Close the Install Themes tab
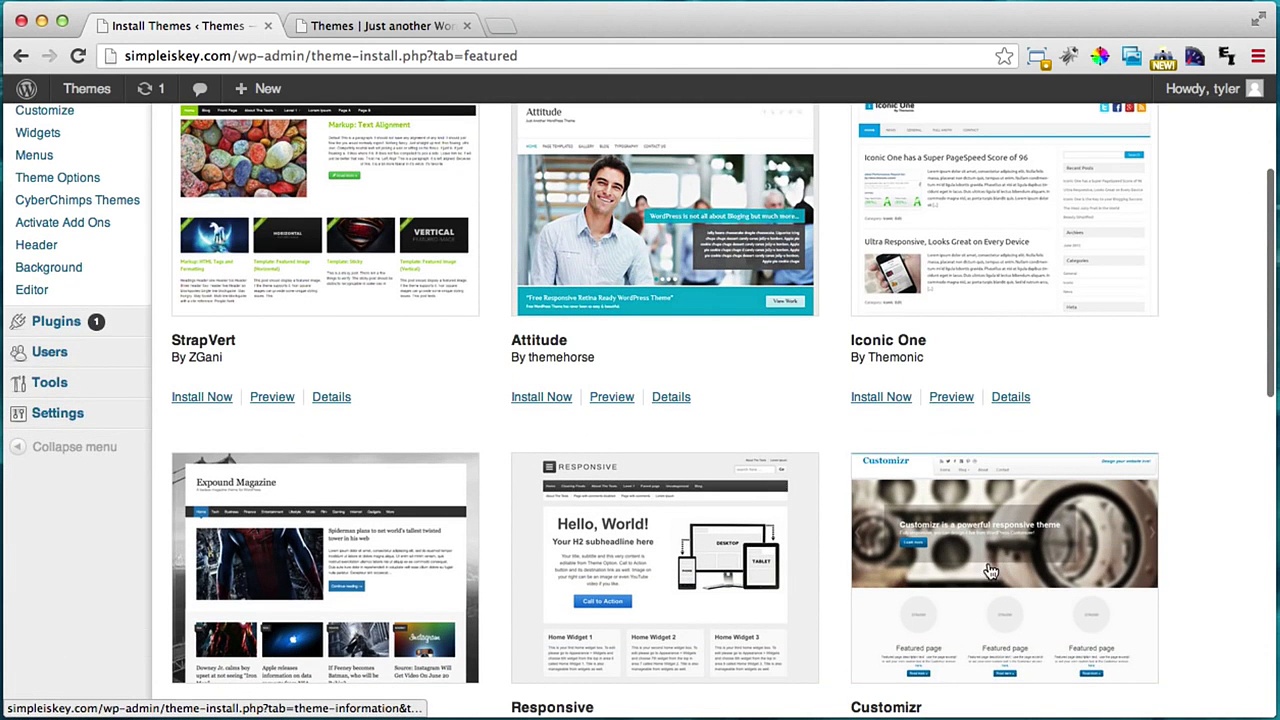Screen dimensions: 1280x720 [268, 25]
